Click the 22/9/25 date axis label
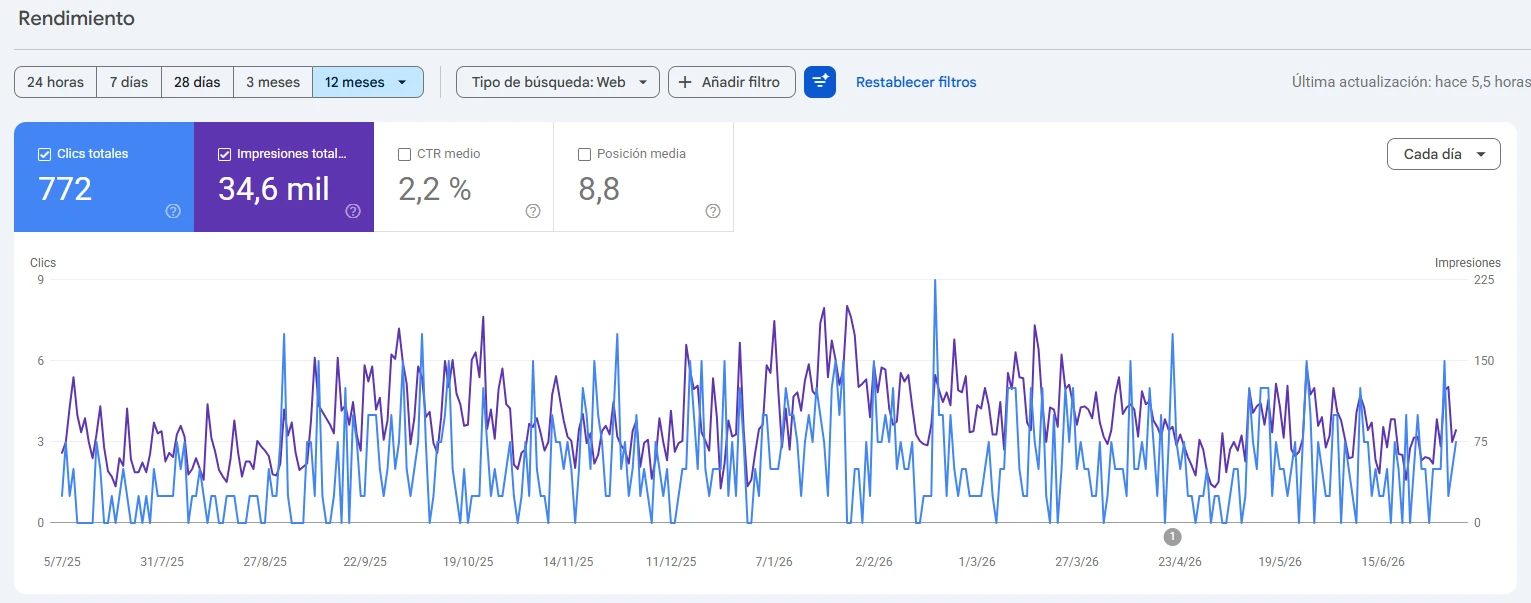This screenshot has height=603, width=1531. click(365, 562)
